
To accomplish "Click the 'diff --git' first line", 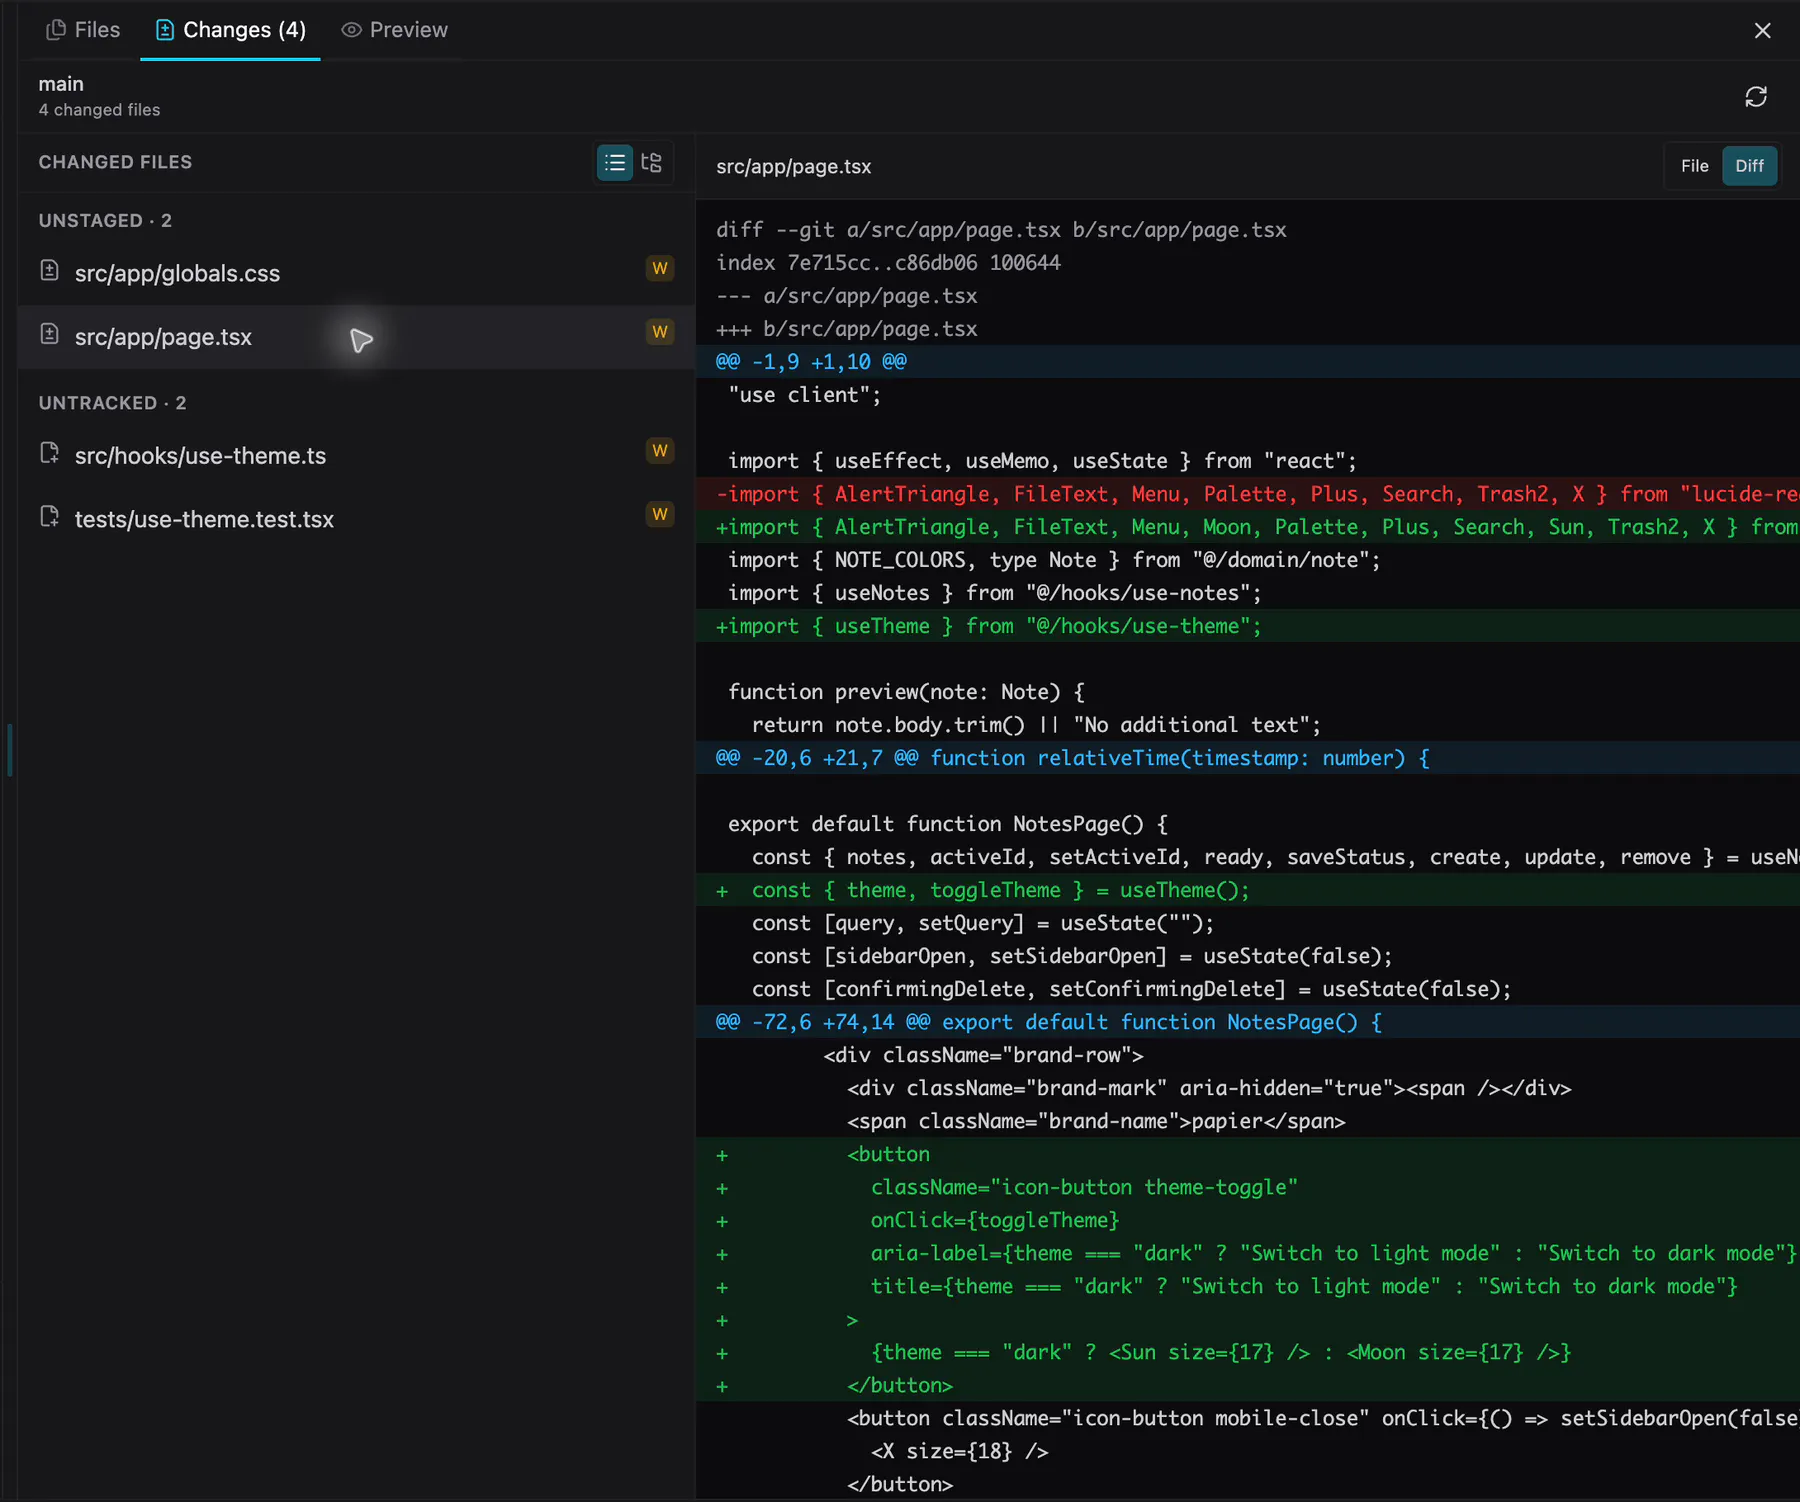I will click(x=1248, y=230).
